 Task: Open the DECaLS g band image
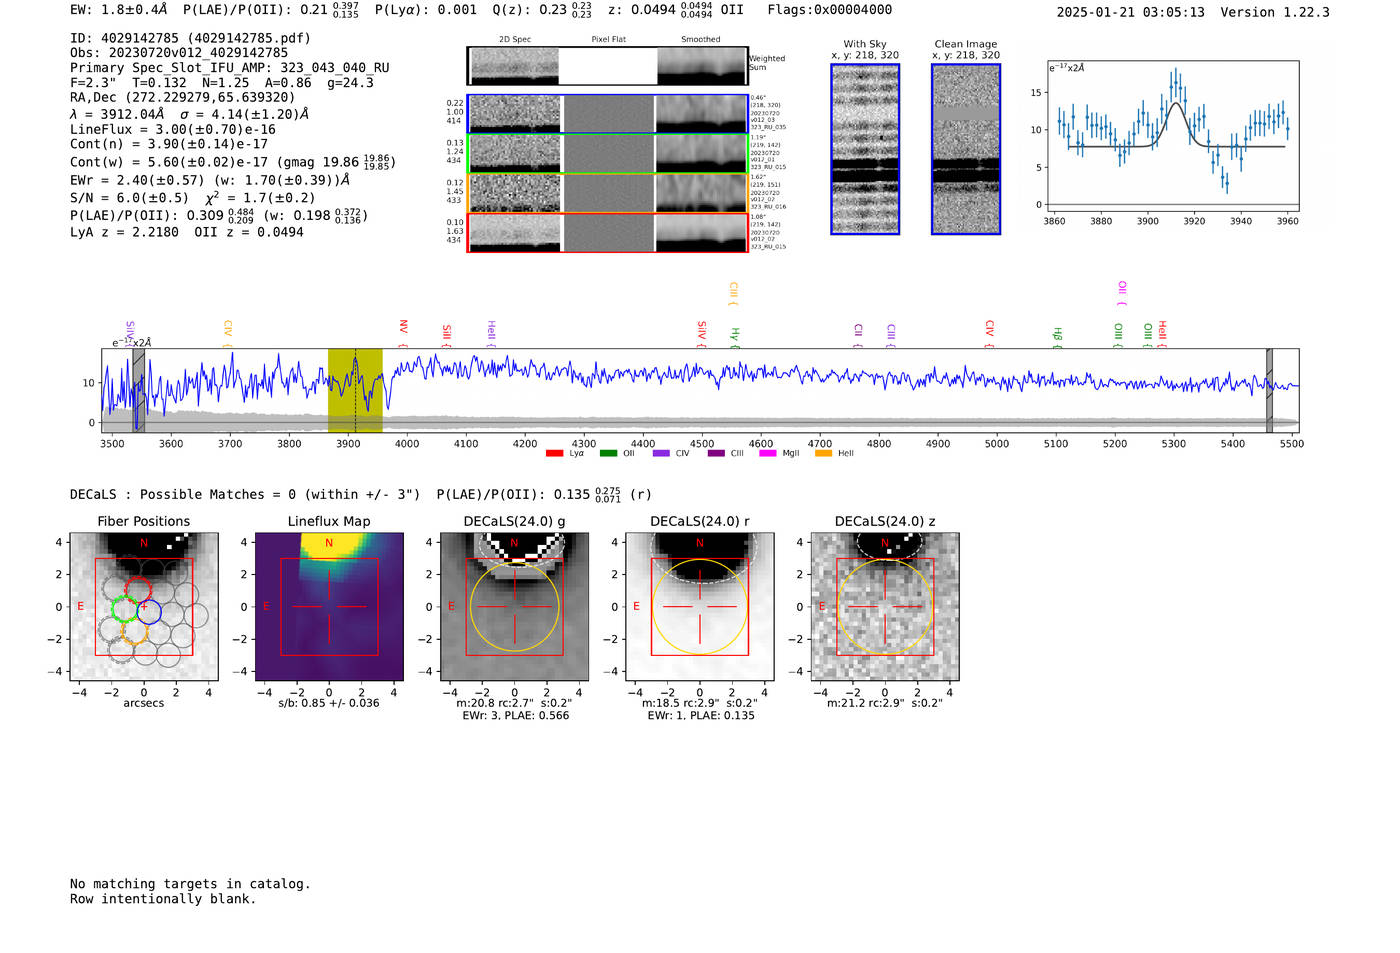(515, 606)
